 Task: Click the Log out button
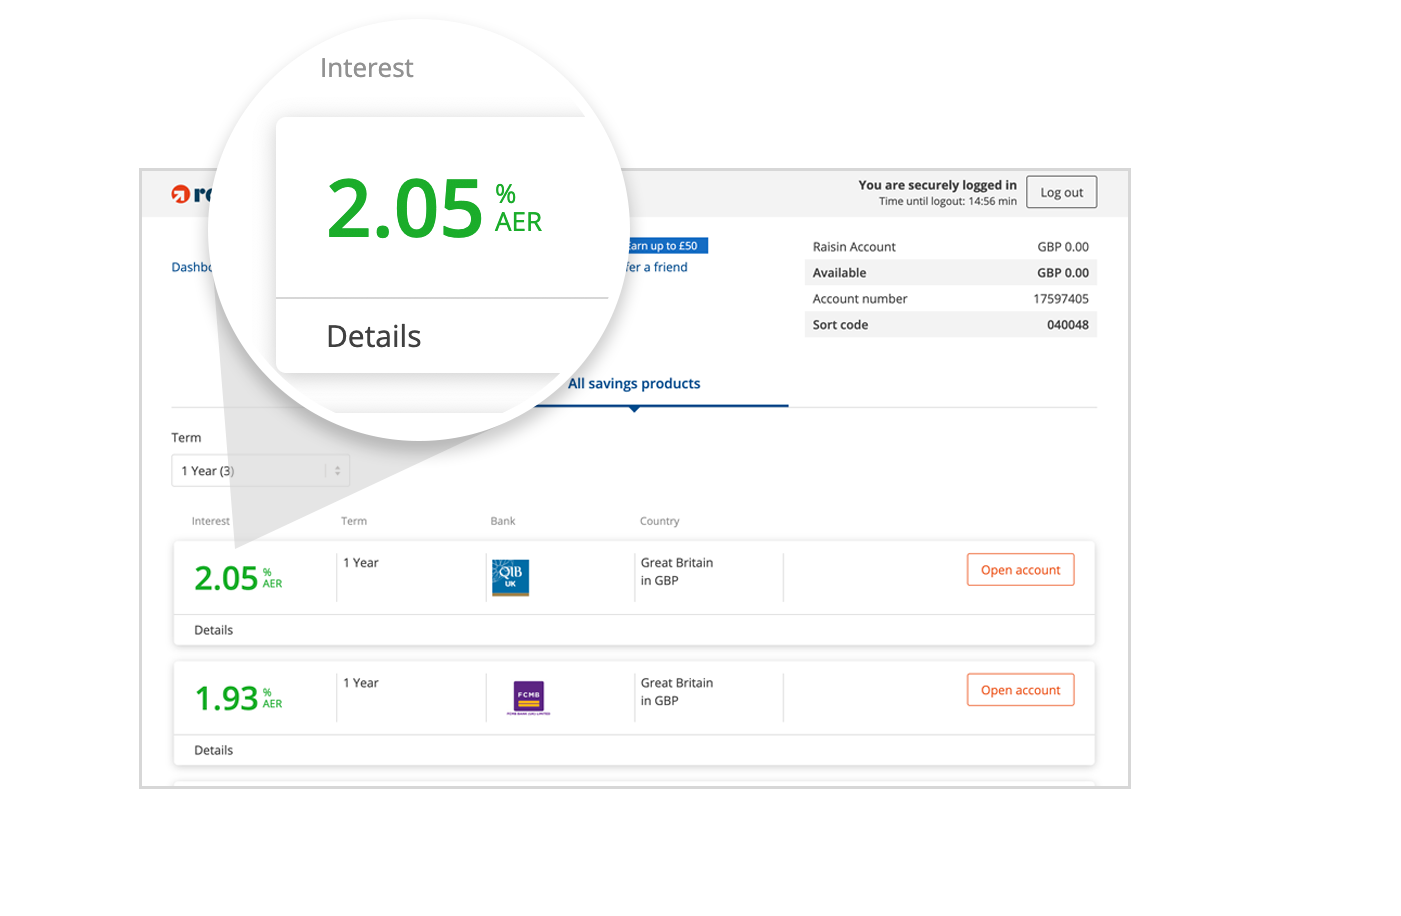click(x=1061, y=192)
